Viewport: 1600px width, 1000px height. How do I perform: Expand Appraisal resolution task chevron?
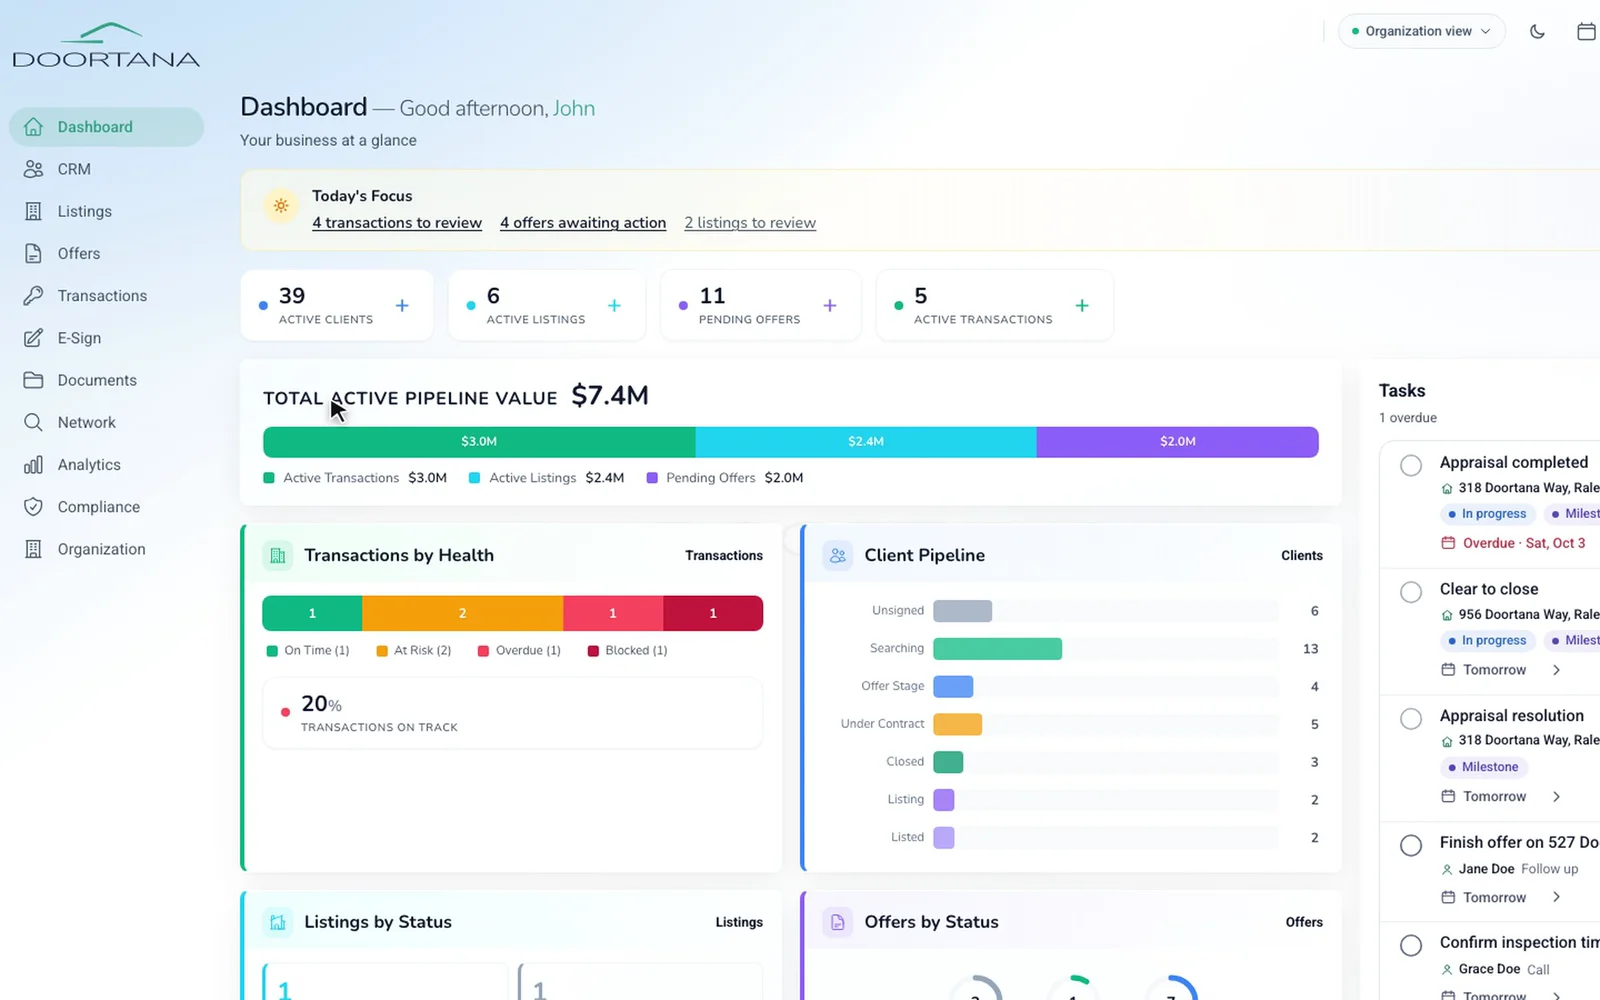1556,797
